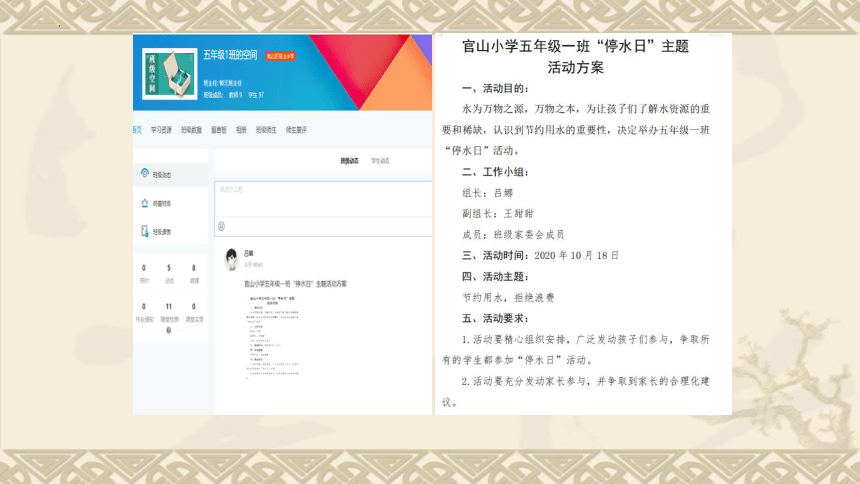Click the heading 一、活动目的
This screenshot has height=484, width=860.
coord(495,88)
